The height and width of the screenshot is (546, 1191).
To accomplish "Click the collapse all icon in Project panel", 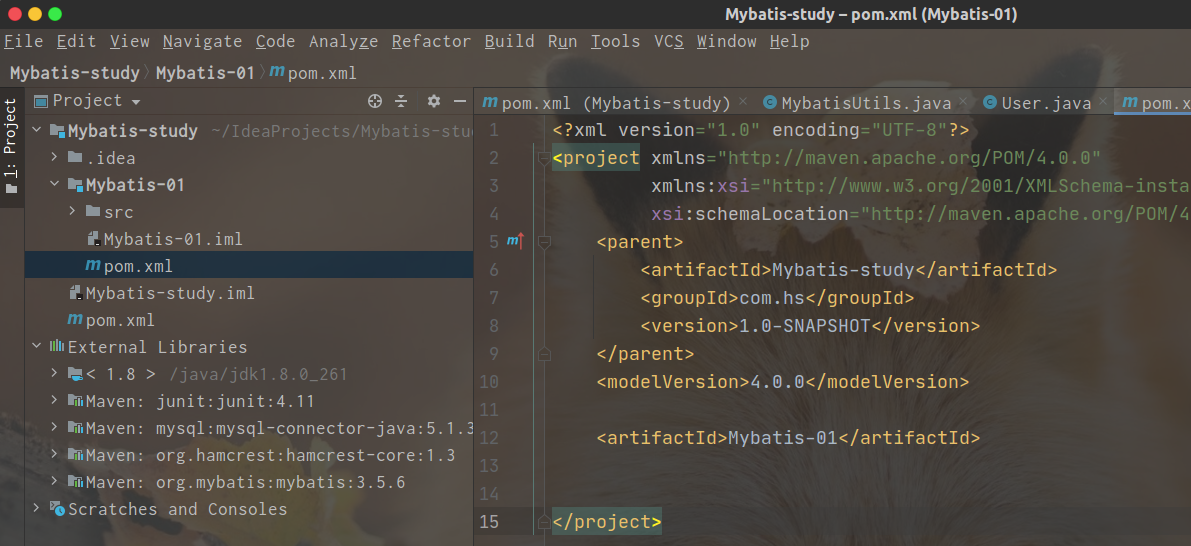I will [401, 101].
